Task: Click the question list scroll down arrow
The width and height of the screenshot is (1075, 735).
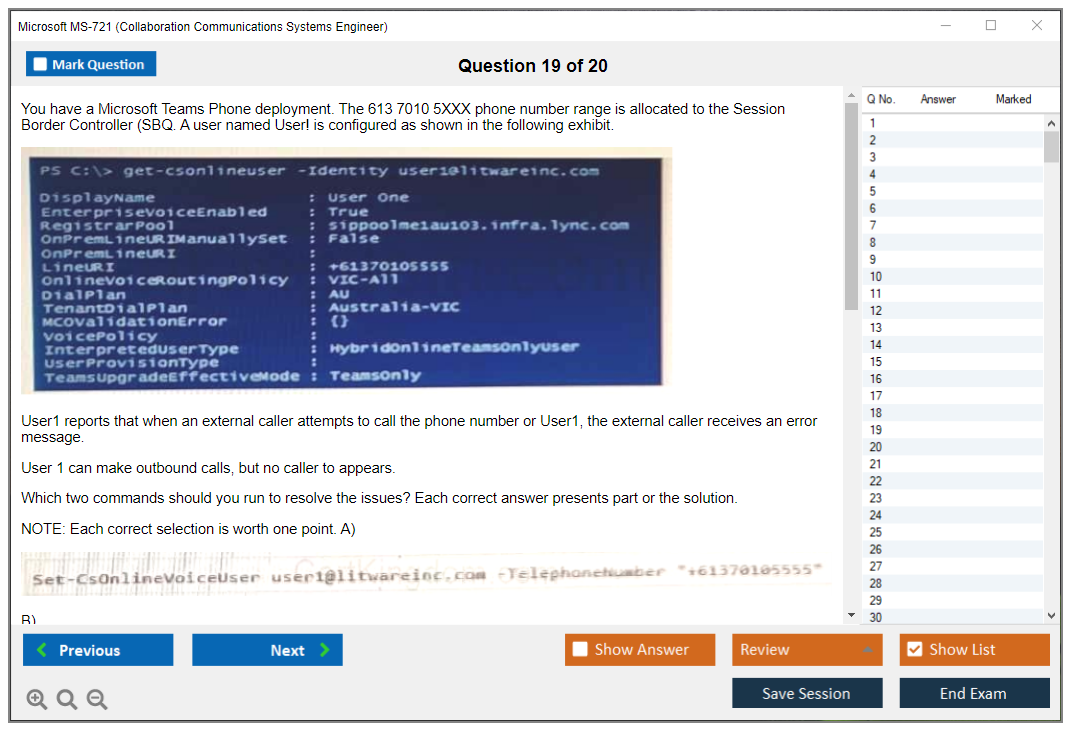Action: pyautogui.click(x=1051, y=616)
